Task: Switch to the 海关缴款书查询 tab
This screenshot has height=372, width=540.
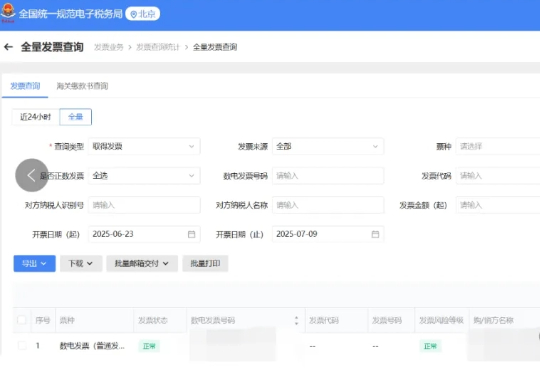Action: click(x=82, y=86)
